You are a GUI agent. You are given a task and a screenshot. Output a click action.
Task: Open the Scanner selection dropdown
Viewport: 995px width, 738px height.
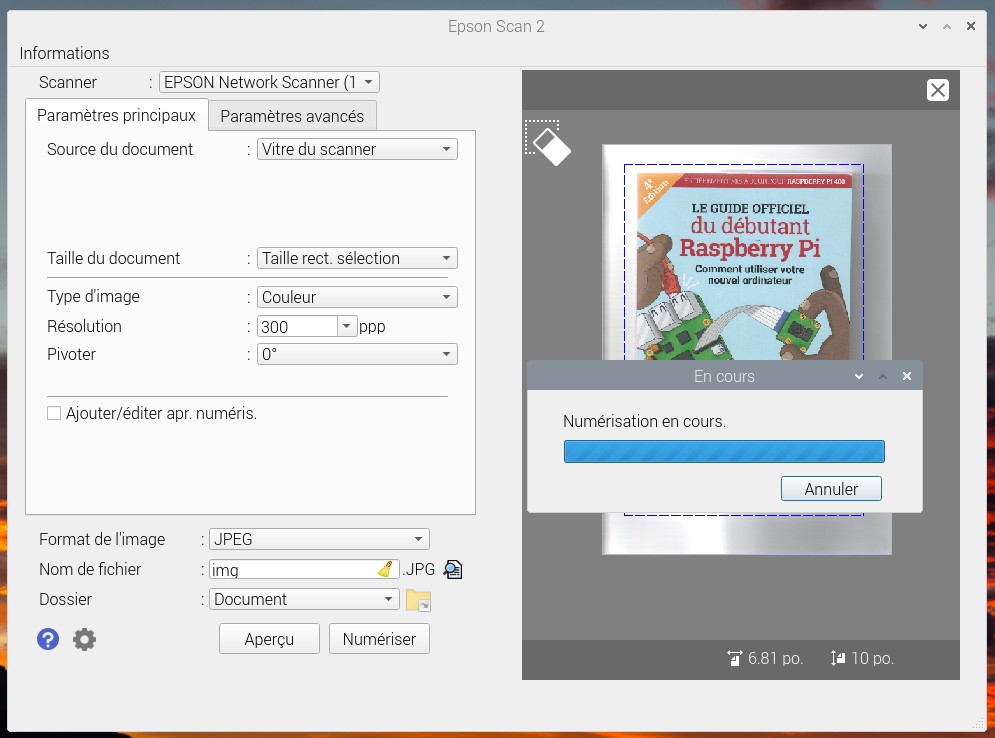(269, 82)
